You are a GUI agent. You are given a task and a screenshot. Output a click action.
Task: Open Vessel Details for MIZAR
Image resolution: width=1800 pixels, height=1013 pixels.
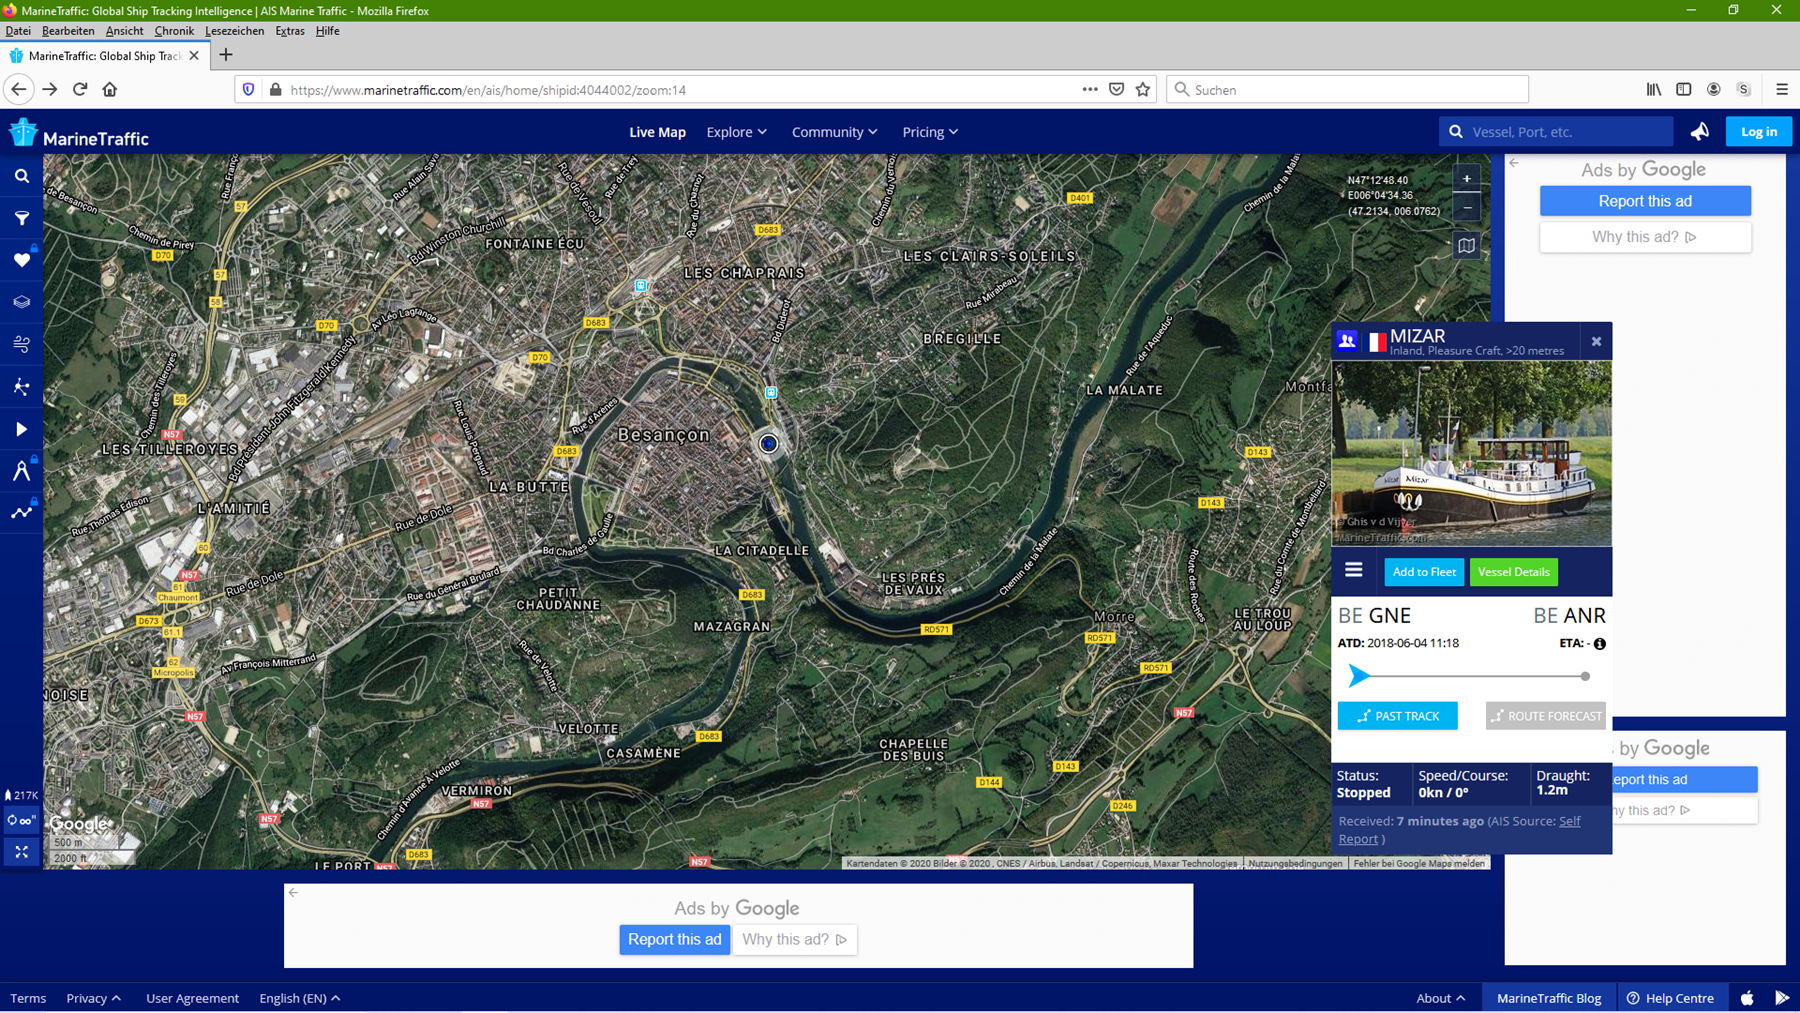pyautogui.click(x=1513, y=572)
